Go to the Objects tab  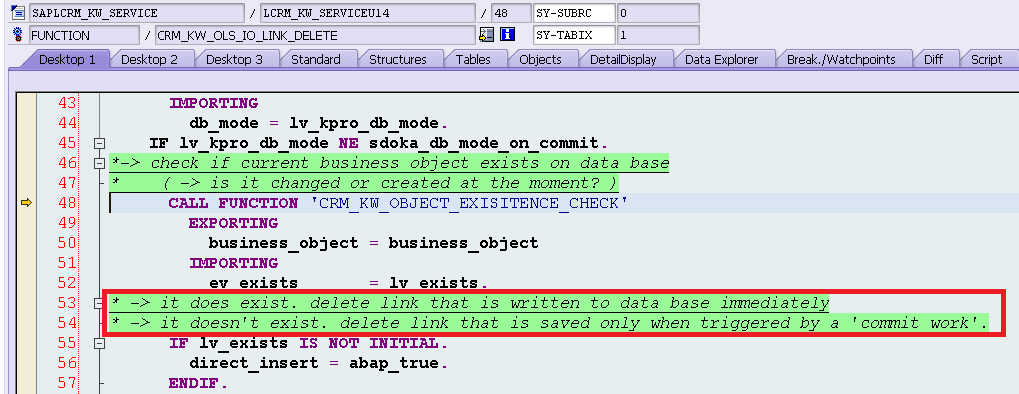coord(539,59)
